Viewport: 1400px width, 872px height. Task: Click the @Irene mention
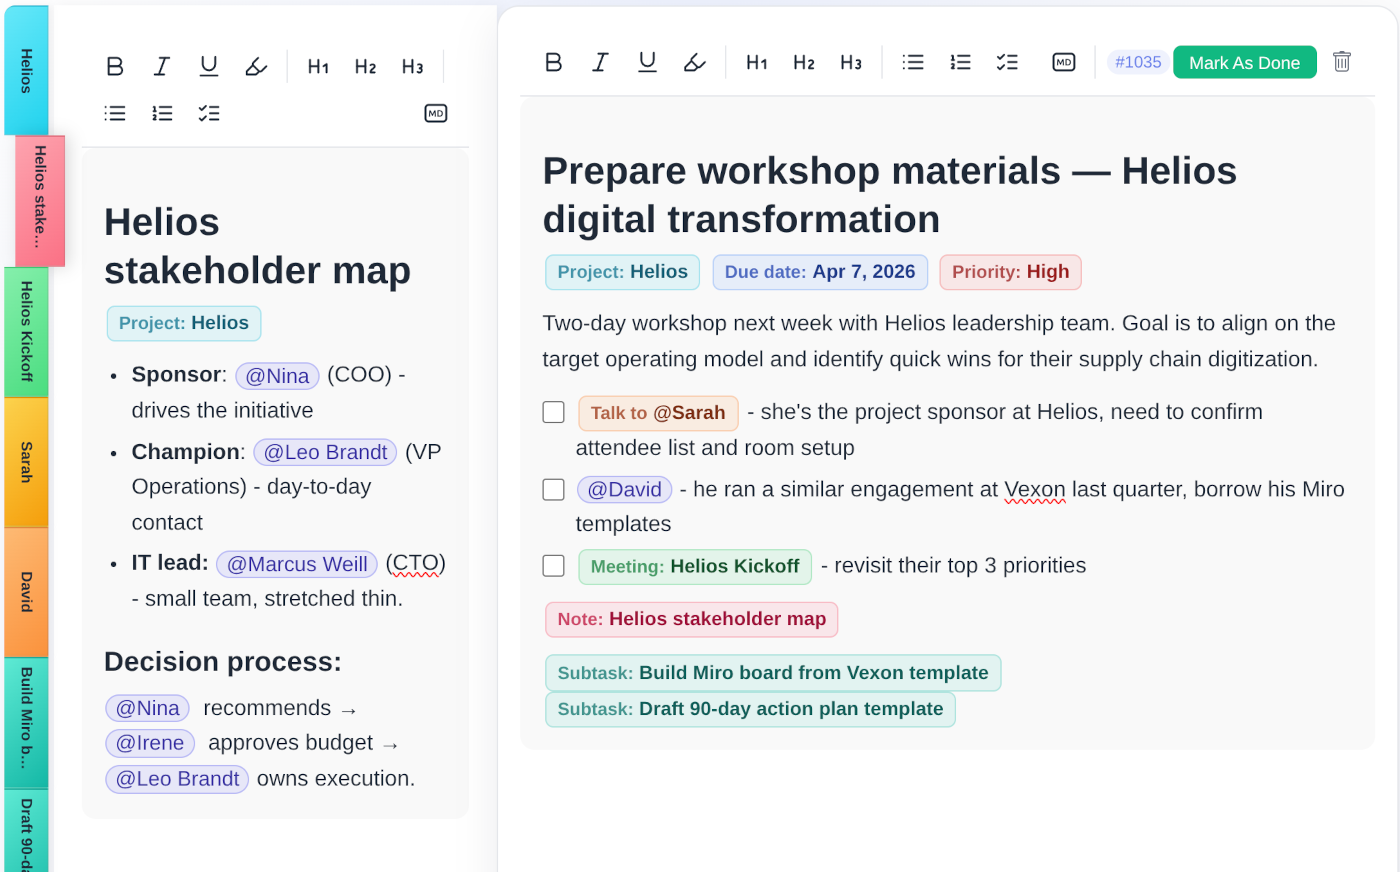pos(150,743)
